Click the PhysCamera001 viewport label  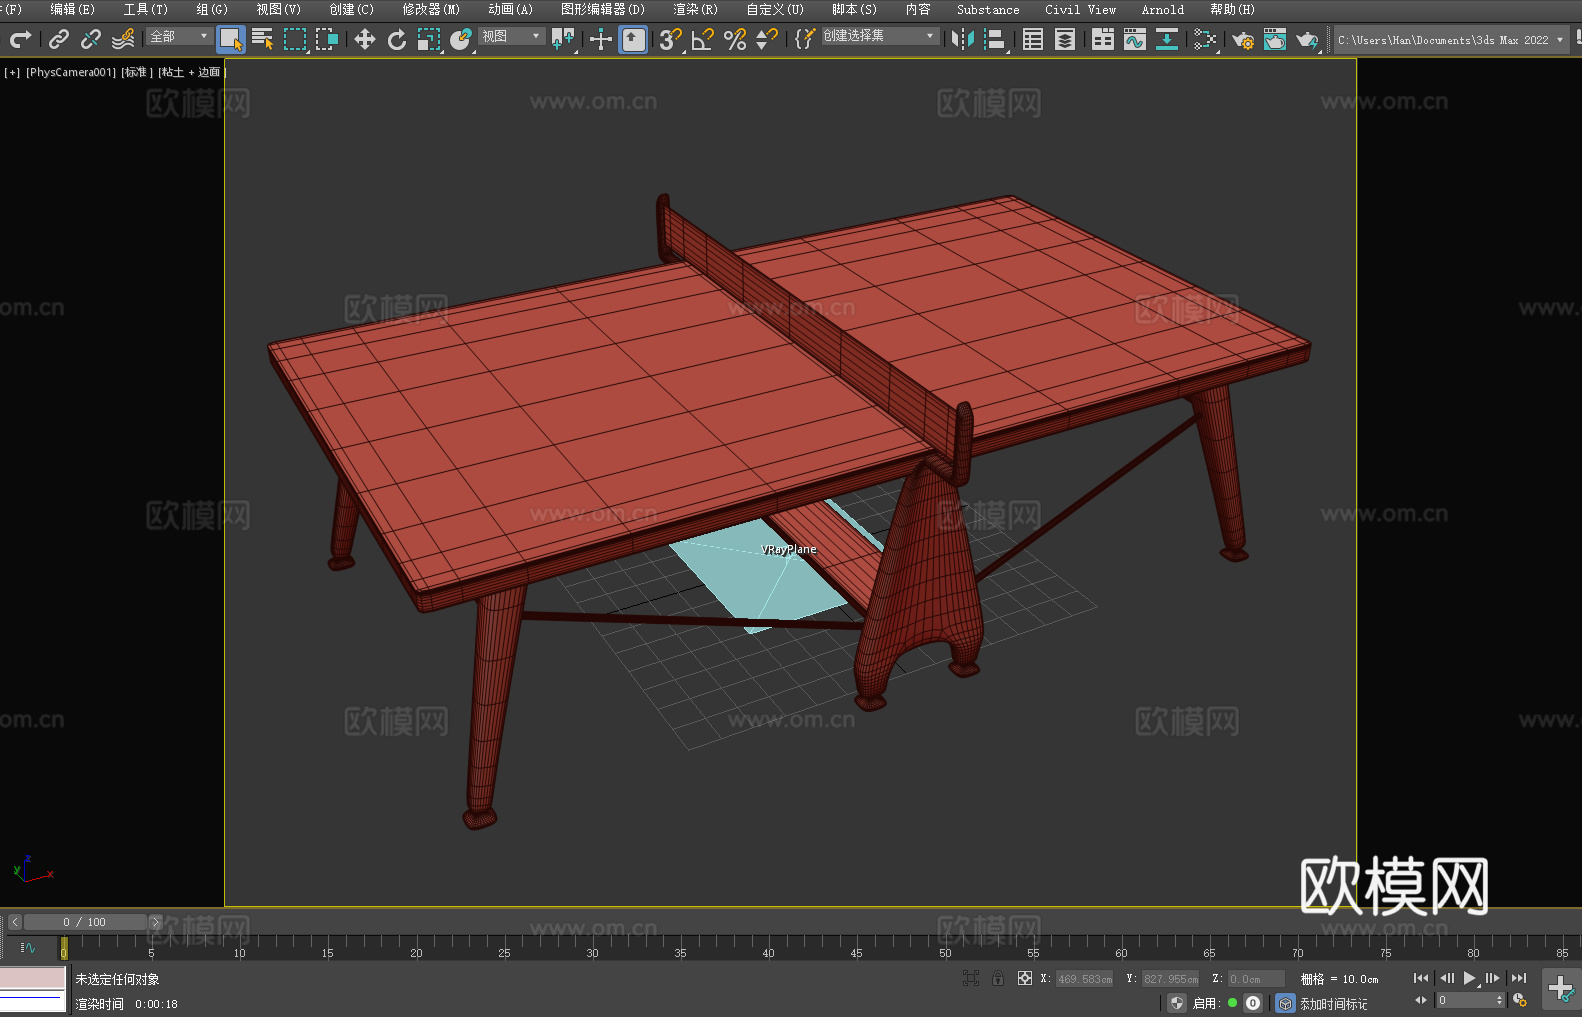70,72
